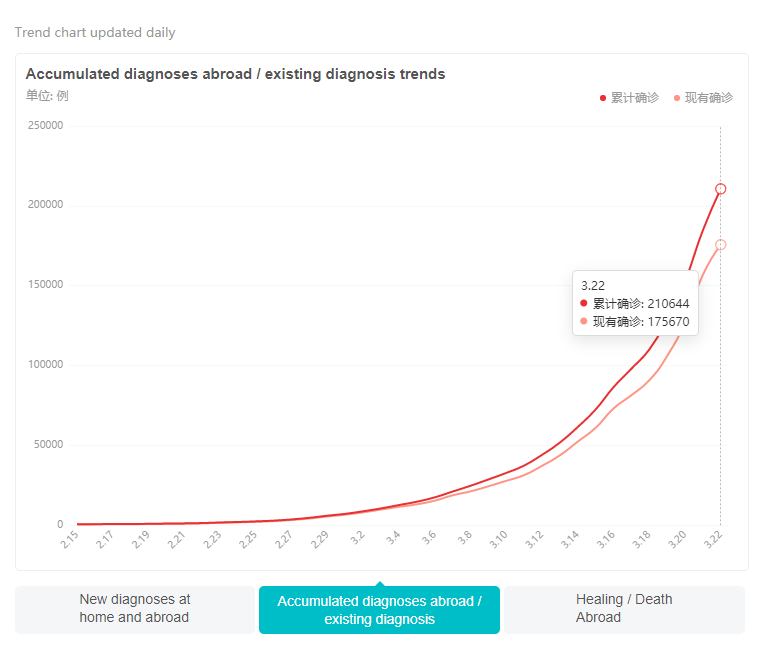Click the 2.15 date label on x-axis
This screenshot has height=650, width=760.
[69, 540]
